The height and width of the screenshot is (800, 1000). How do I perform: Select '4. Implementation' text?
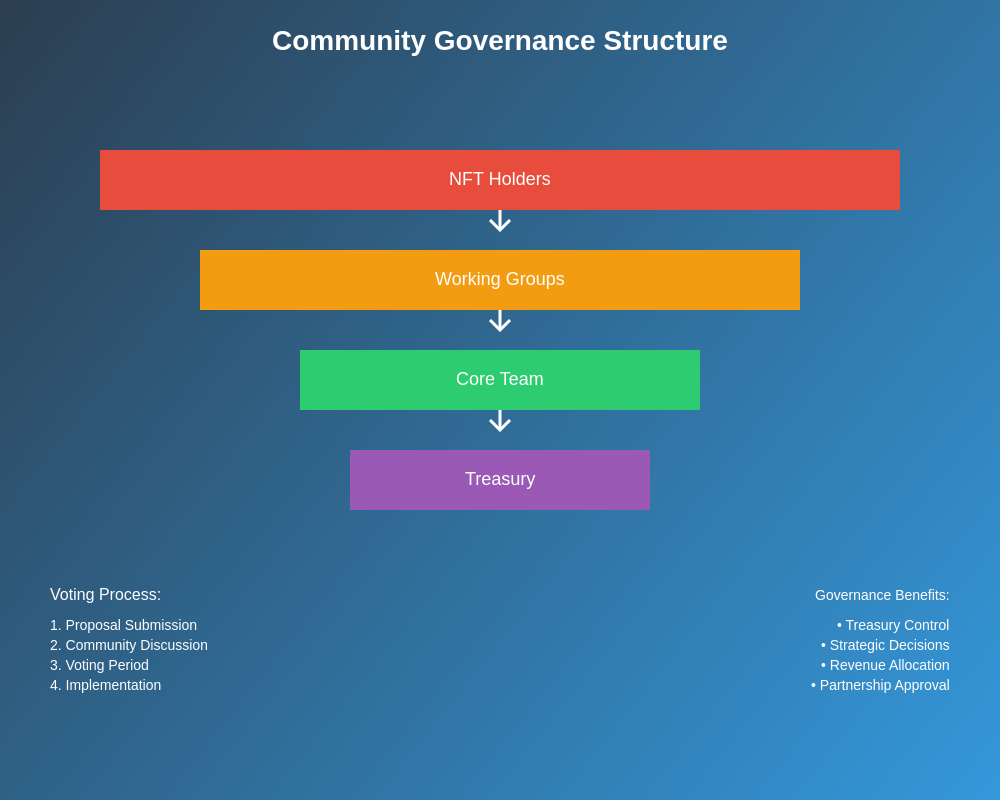pyautogui.click(x=106, y=685)
